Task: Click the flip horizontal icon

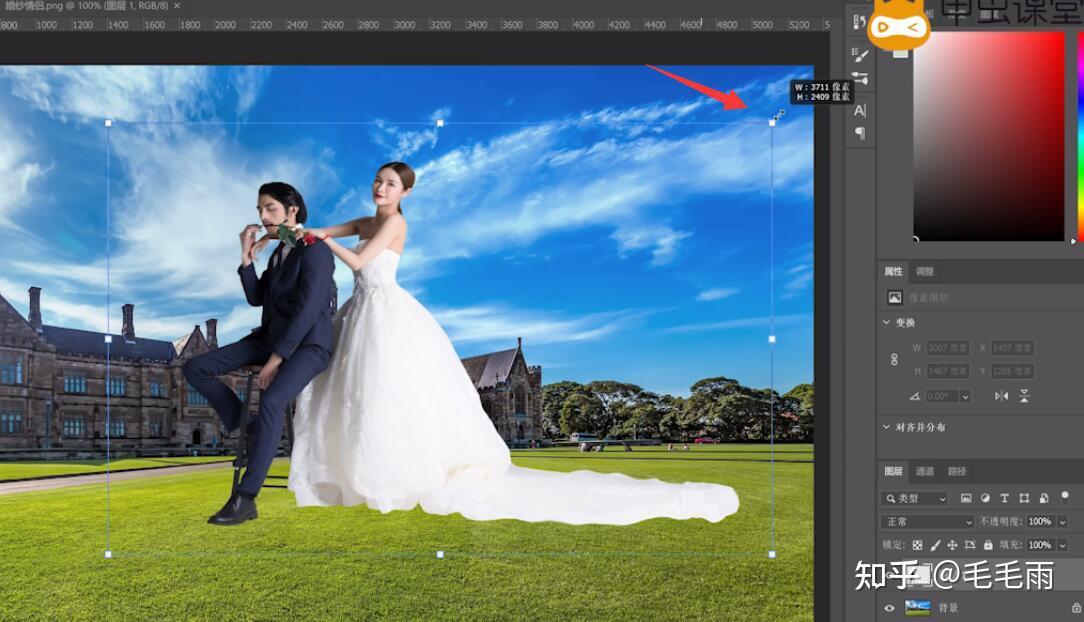Action: tap(1001, 396)
